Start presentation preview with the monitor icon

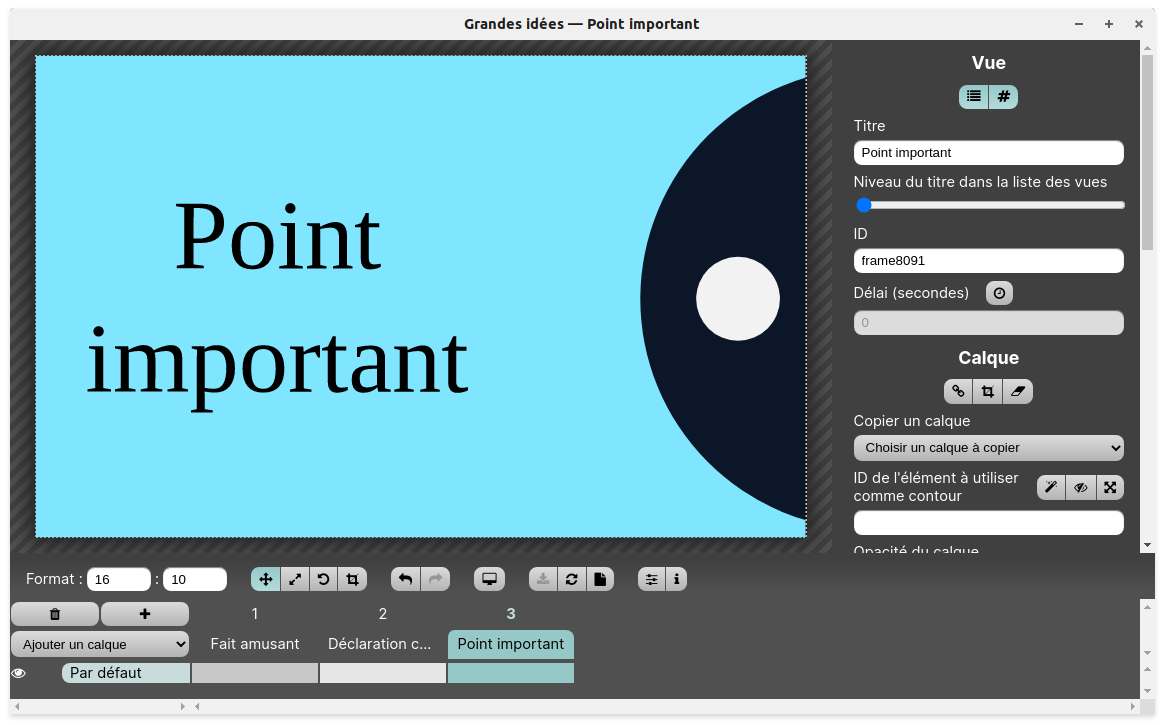(x=489, y=579)
